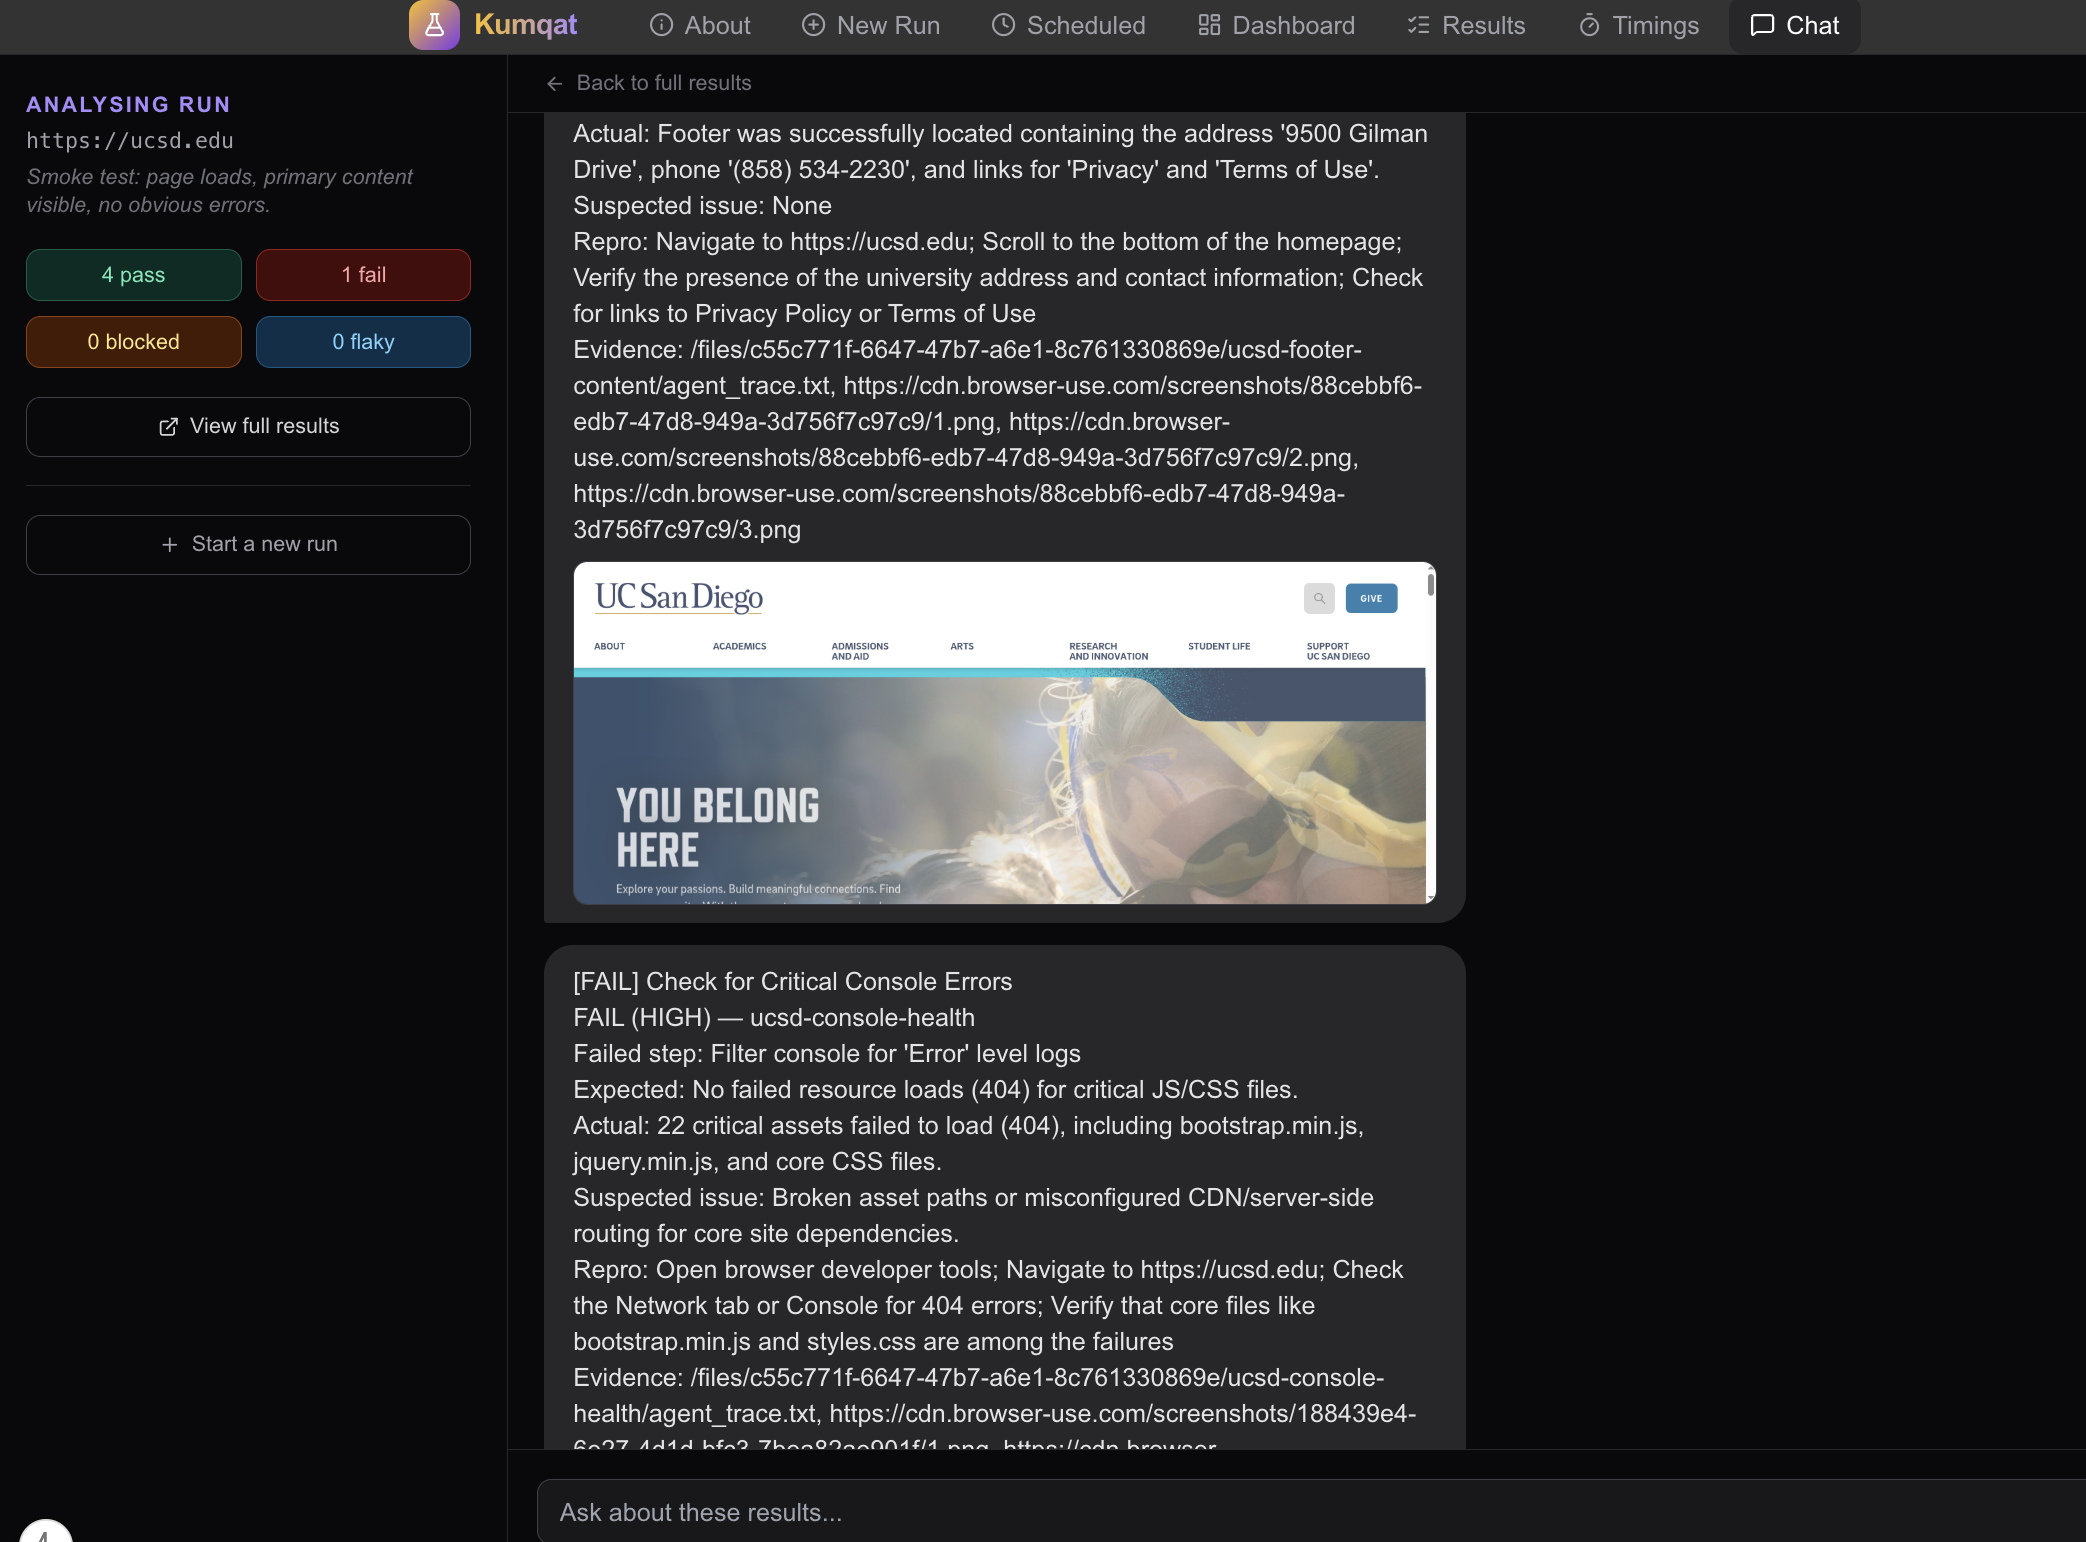The image size is (2086, 1542).
Task: Click the Chat speech bubble icon
Action: coord(1762,25)
